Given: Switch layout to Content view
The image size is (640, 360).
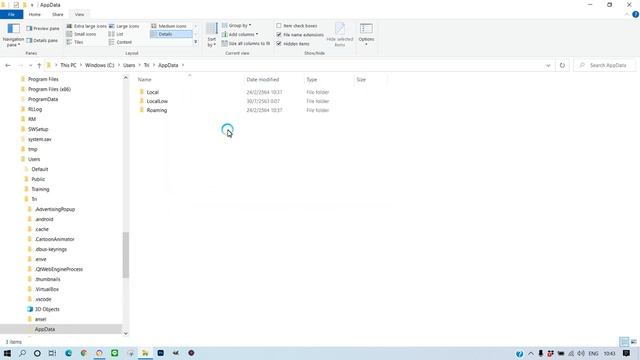Looking at the screenshot, I should click(x=120, y=42).
